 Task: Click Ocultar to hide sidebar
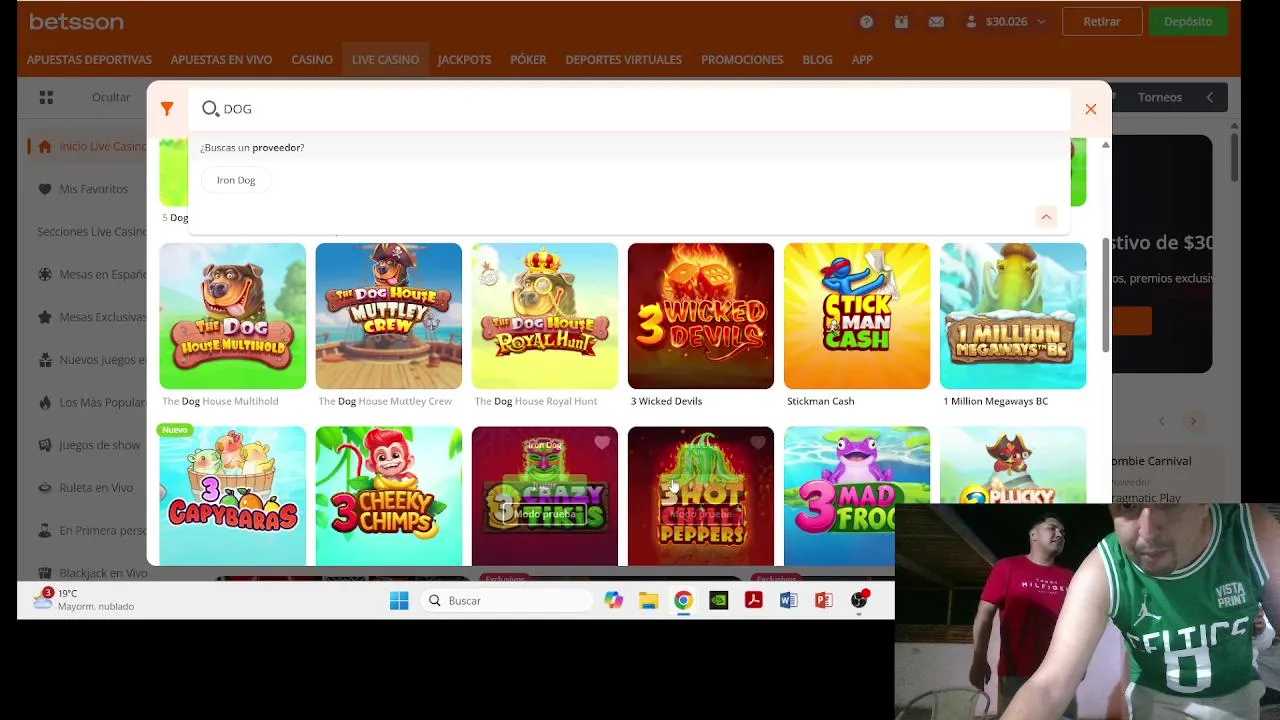coord(111,97)
